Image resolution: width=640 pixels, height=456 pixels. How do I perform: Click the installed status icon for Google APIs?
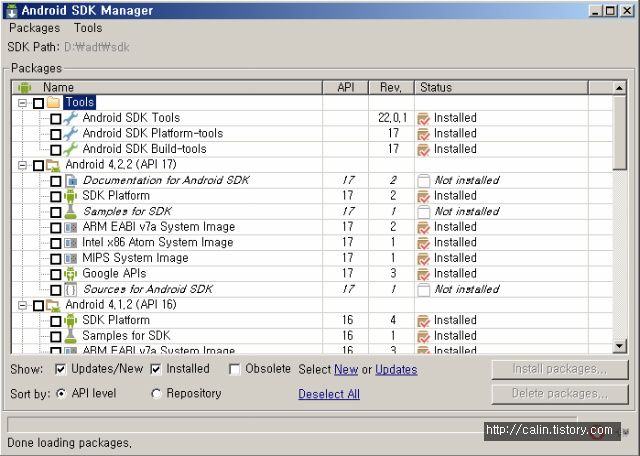click(424, 274)
